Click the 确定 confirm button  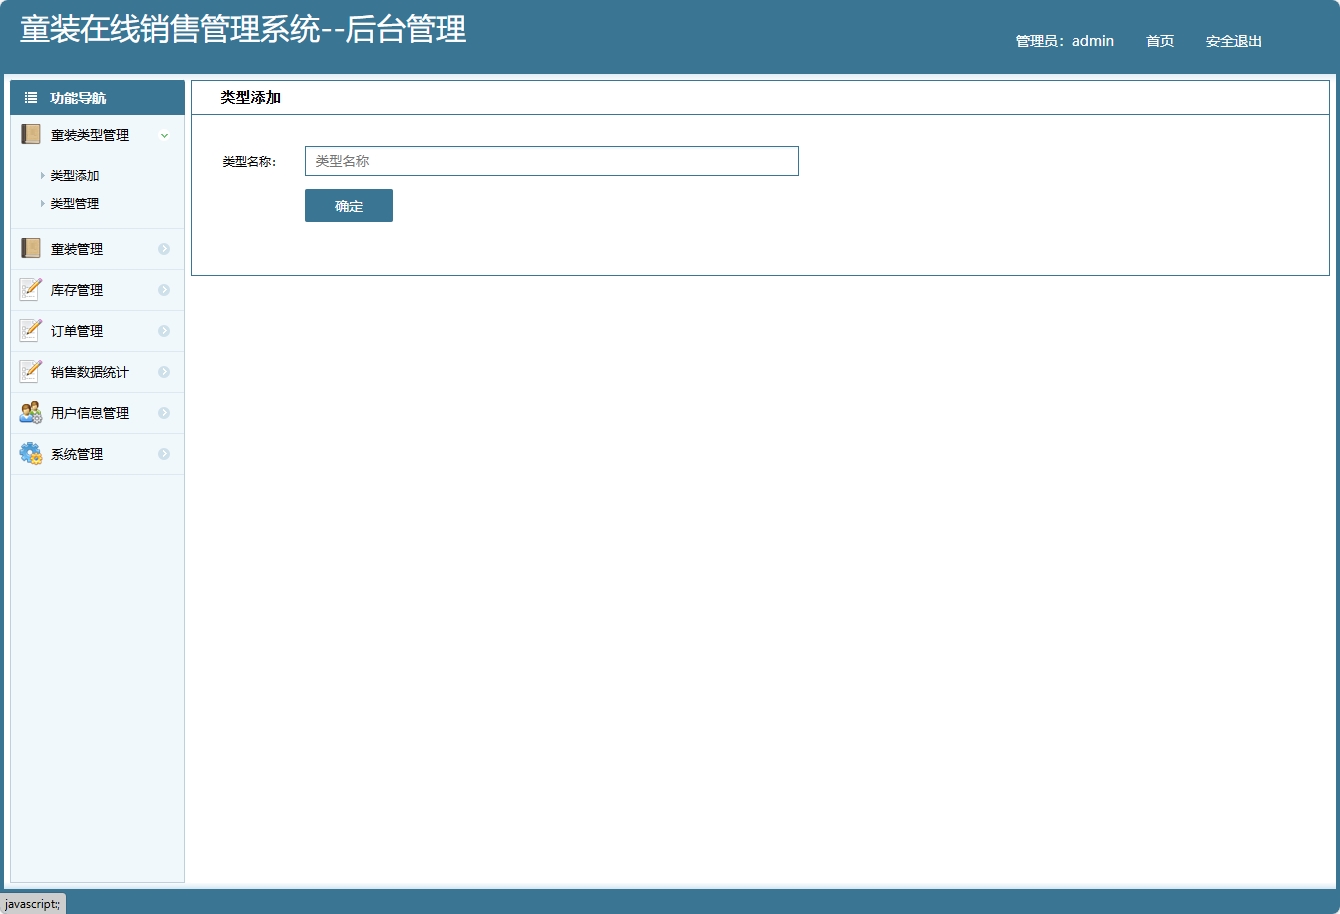coord(348,205)
